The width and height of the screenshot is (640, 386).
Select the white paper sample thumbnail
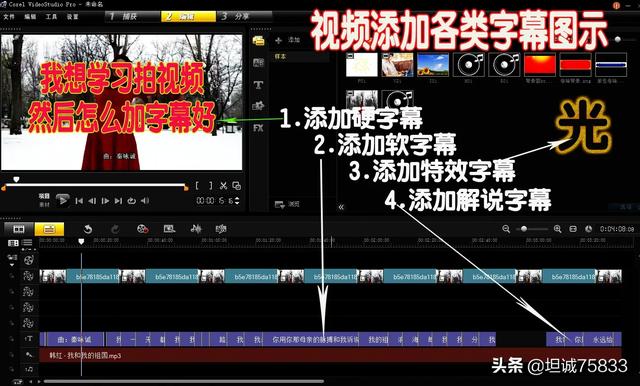pyautogui.click(x=362, y=64)
